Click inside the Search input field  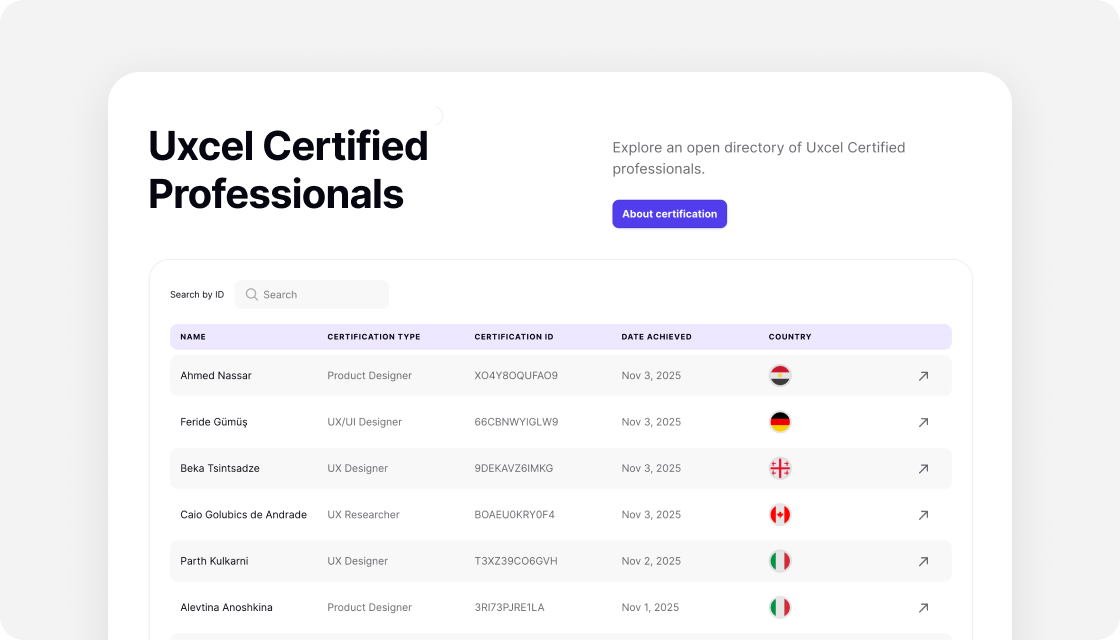pyautogui.click(x=310, y=294)
